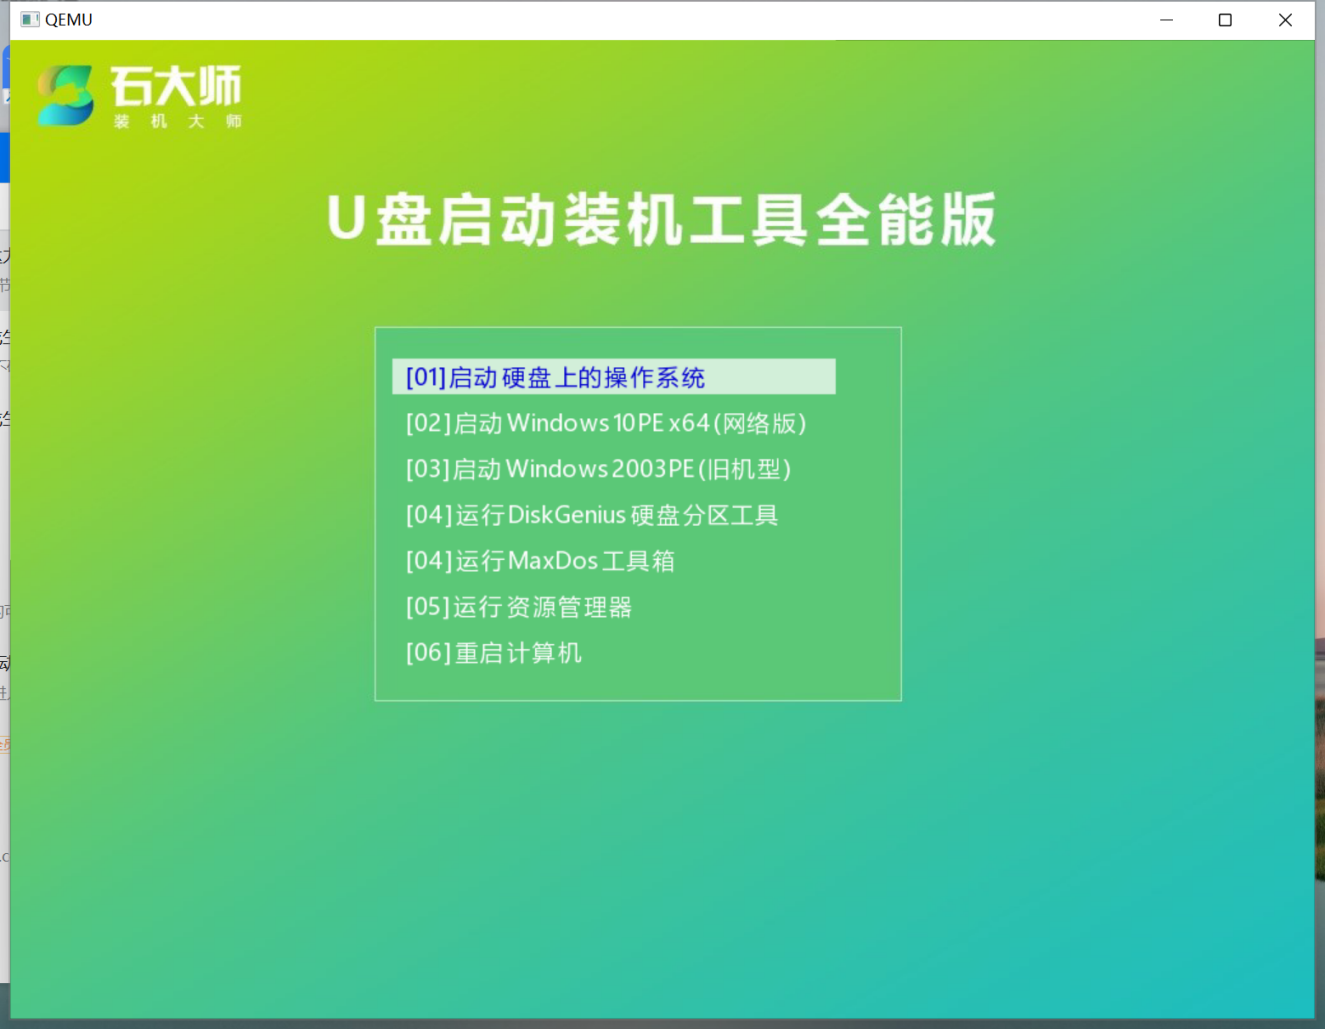Launch Windows 2003PE for 旧机型
The image size is (1325, 1029).
click(x=597, y=469)
